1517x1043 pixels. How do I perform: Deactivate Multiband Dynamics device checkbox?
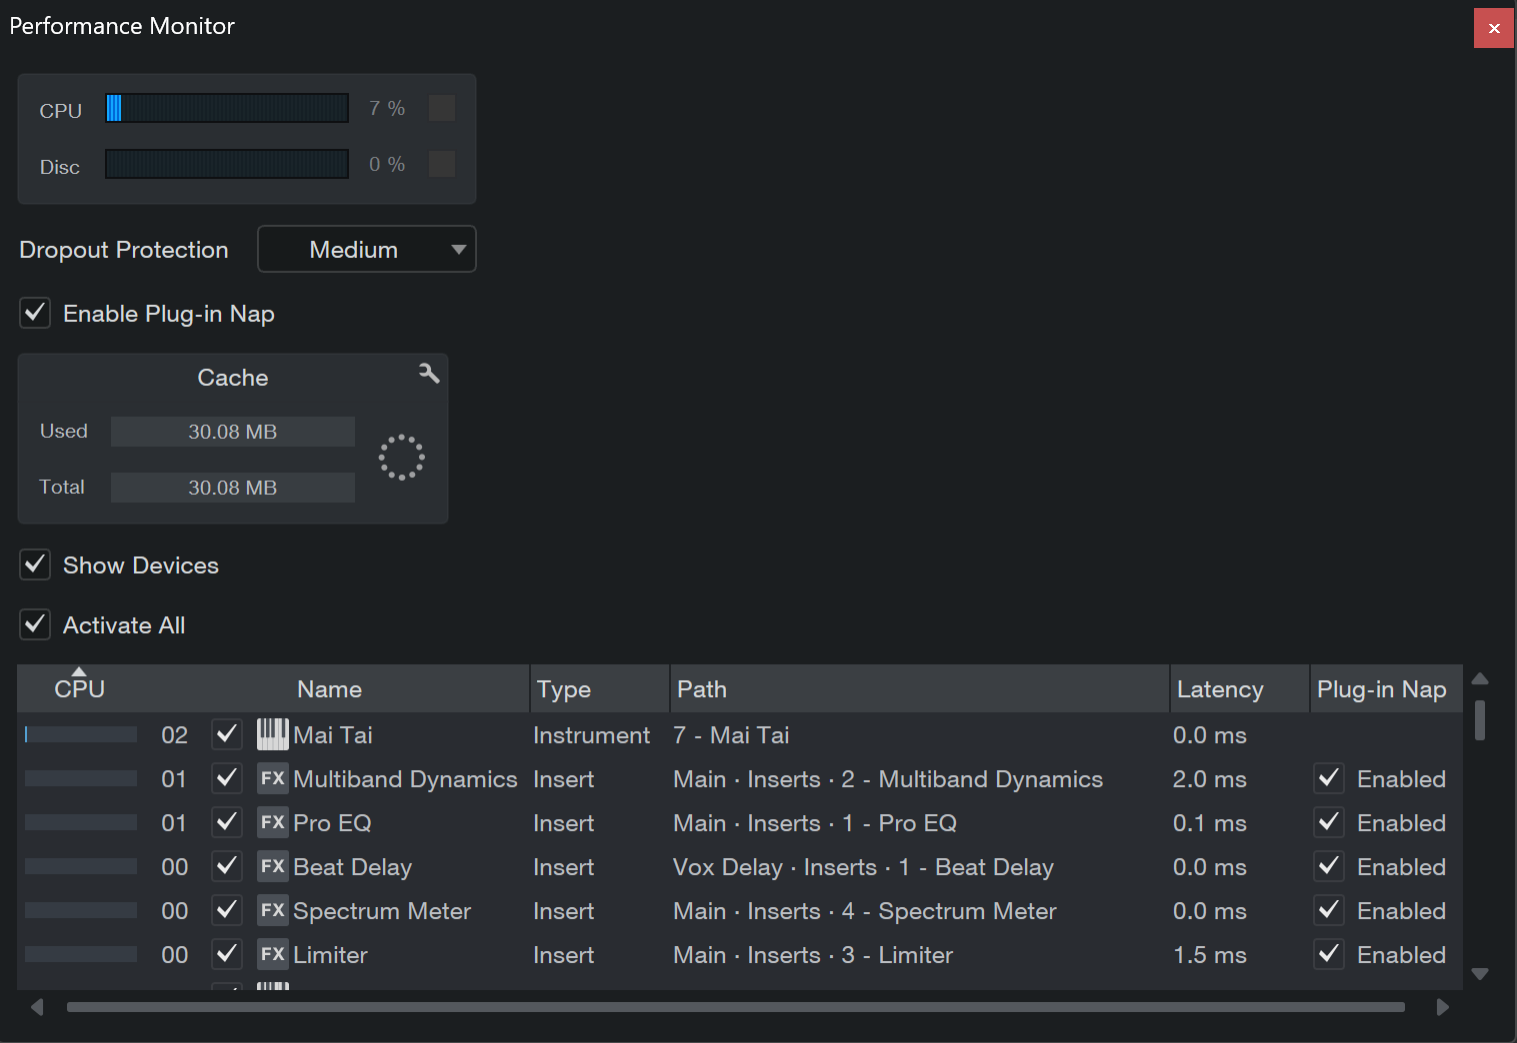tap(227, 778)
